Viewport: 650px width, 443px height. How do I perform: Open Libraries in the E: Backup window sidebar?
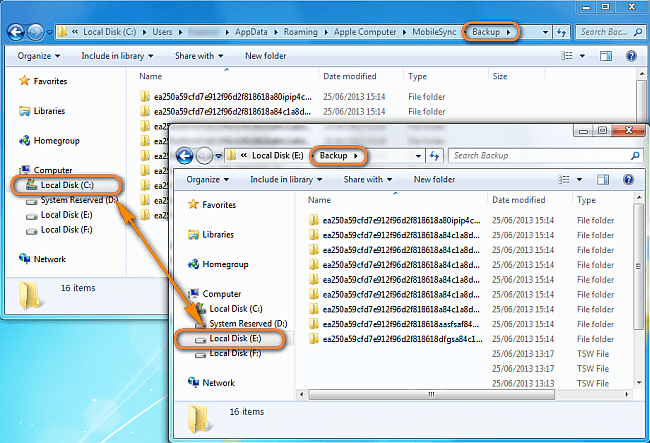tap(211, 235)
